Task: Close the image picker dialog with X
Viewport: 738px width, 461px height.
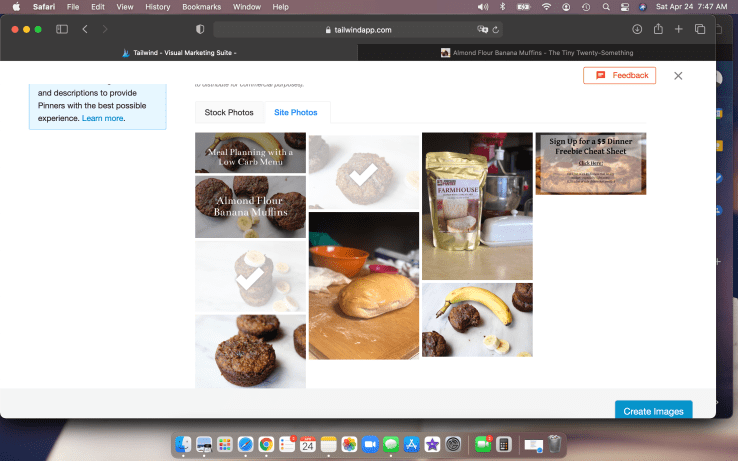Action: click(678, 76)
